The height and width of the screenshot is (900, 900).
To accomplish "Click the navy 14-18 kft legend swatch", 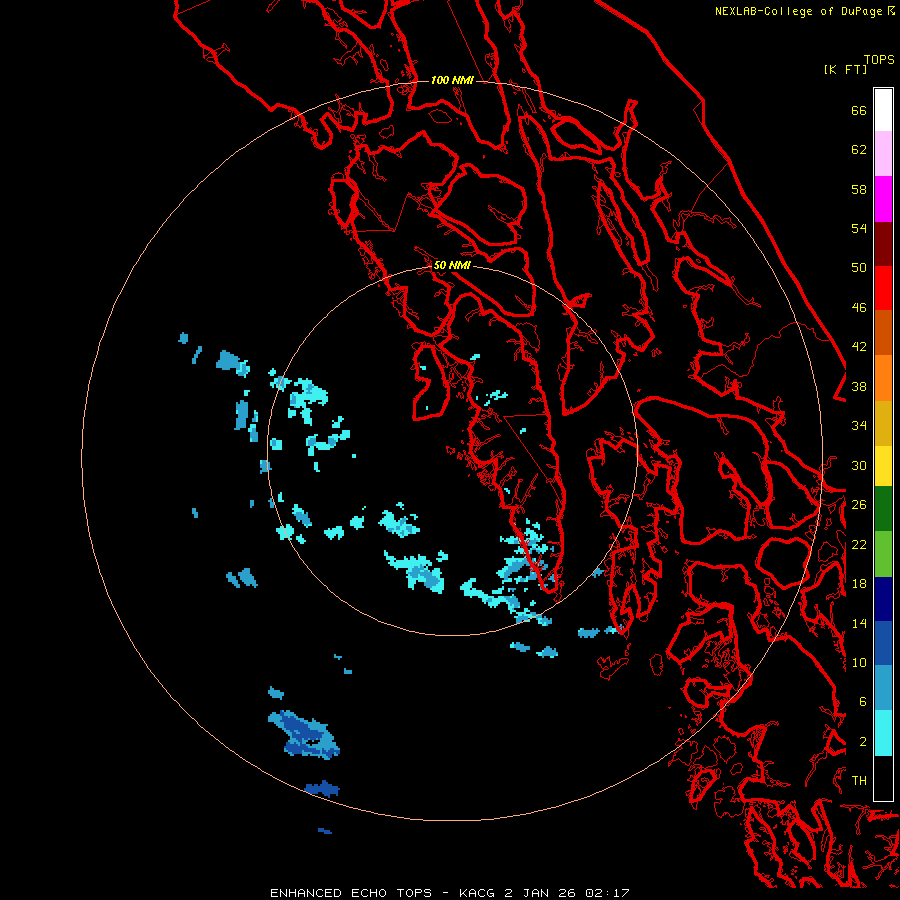I will point(883,599).
